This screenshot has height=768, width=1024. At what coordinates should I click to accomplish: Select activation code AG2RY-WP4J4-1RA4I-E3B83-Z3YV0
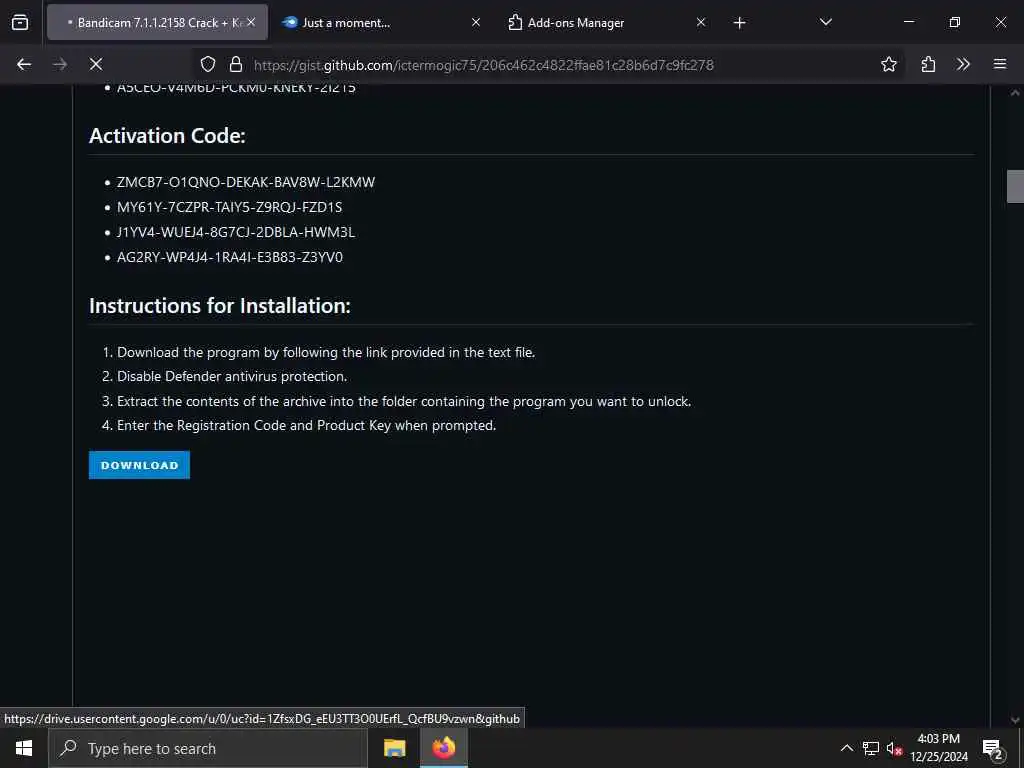(230, 257)
